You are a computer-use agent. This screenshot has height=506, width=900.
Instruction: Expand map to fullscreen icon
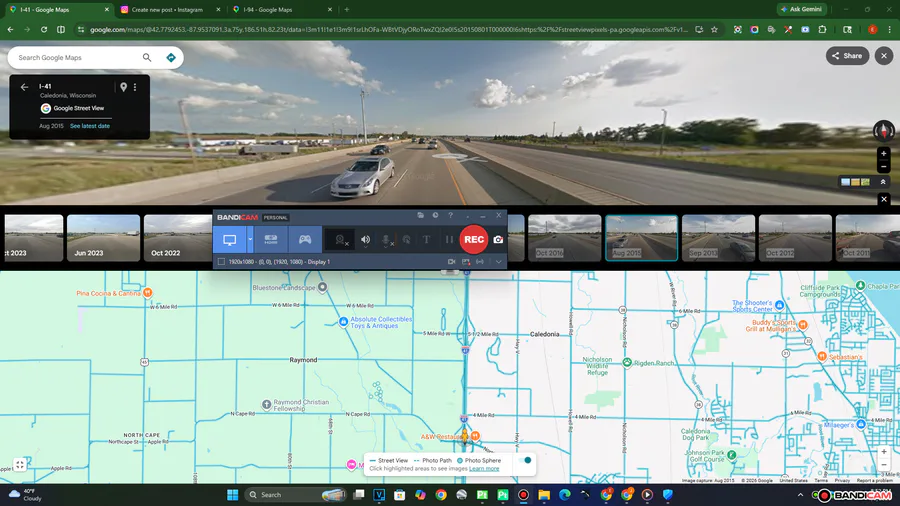(x=20, y=465)
